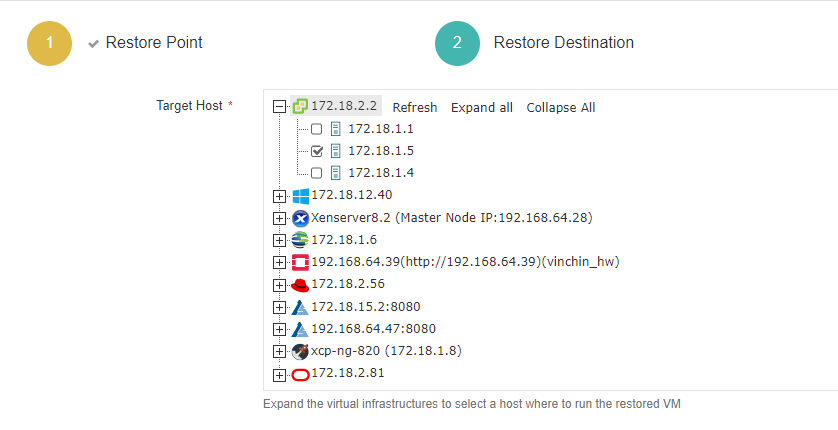Collapse the 172.18.2.2 tree node
The width and height of the screenshot is (838, 430).
click(279, 106)
